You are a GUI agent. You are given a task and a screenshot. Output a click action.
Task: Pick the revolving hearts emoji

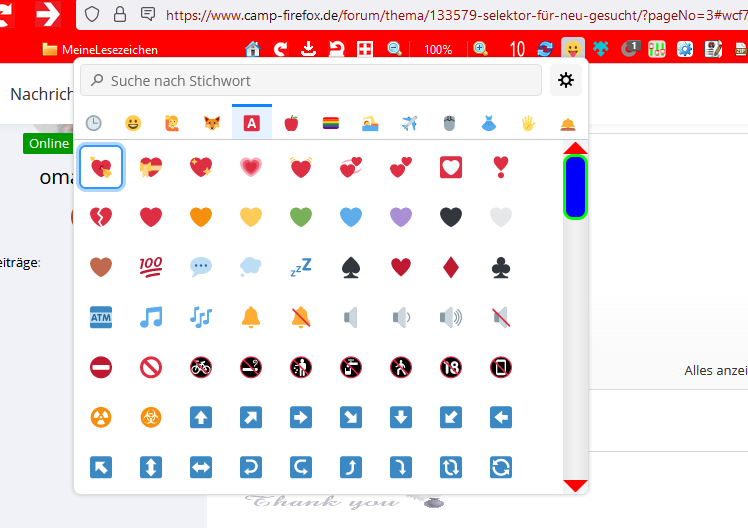pyautogui.click(x=351, y=167)
